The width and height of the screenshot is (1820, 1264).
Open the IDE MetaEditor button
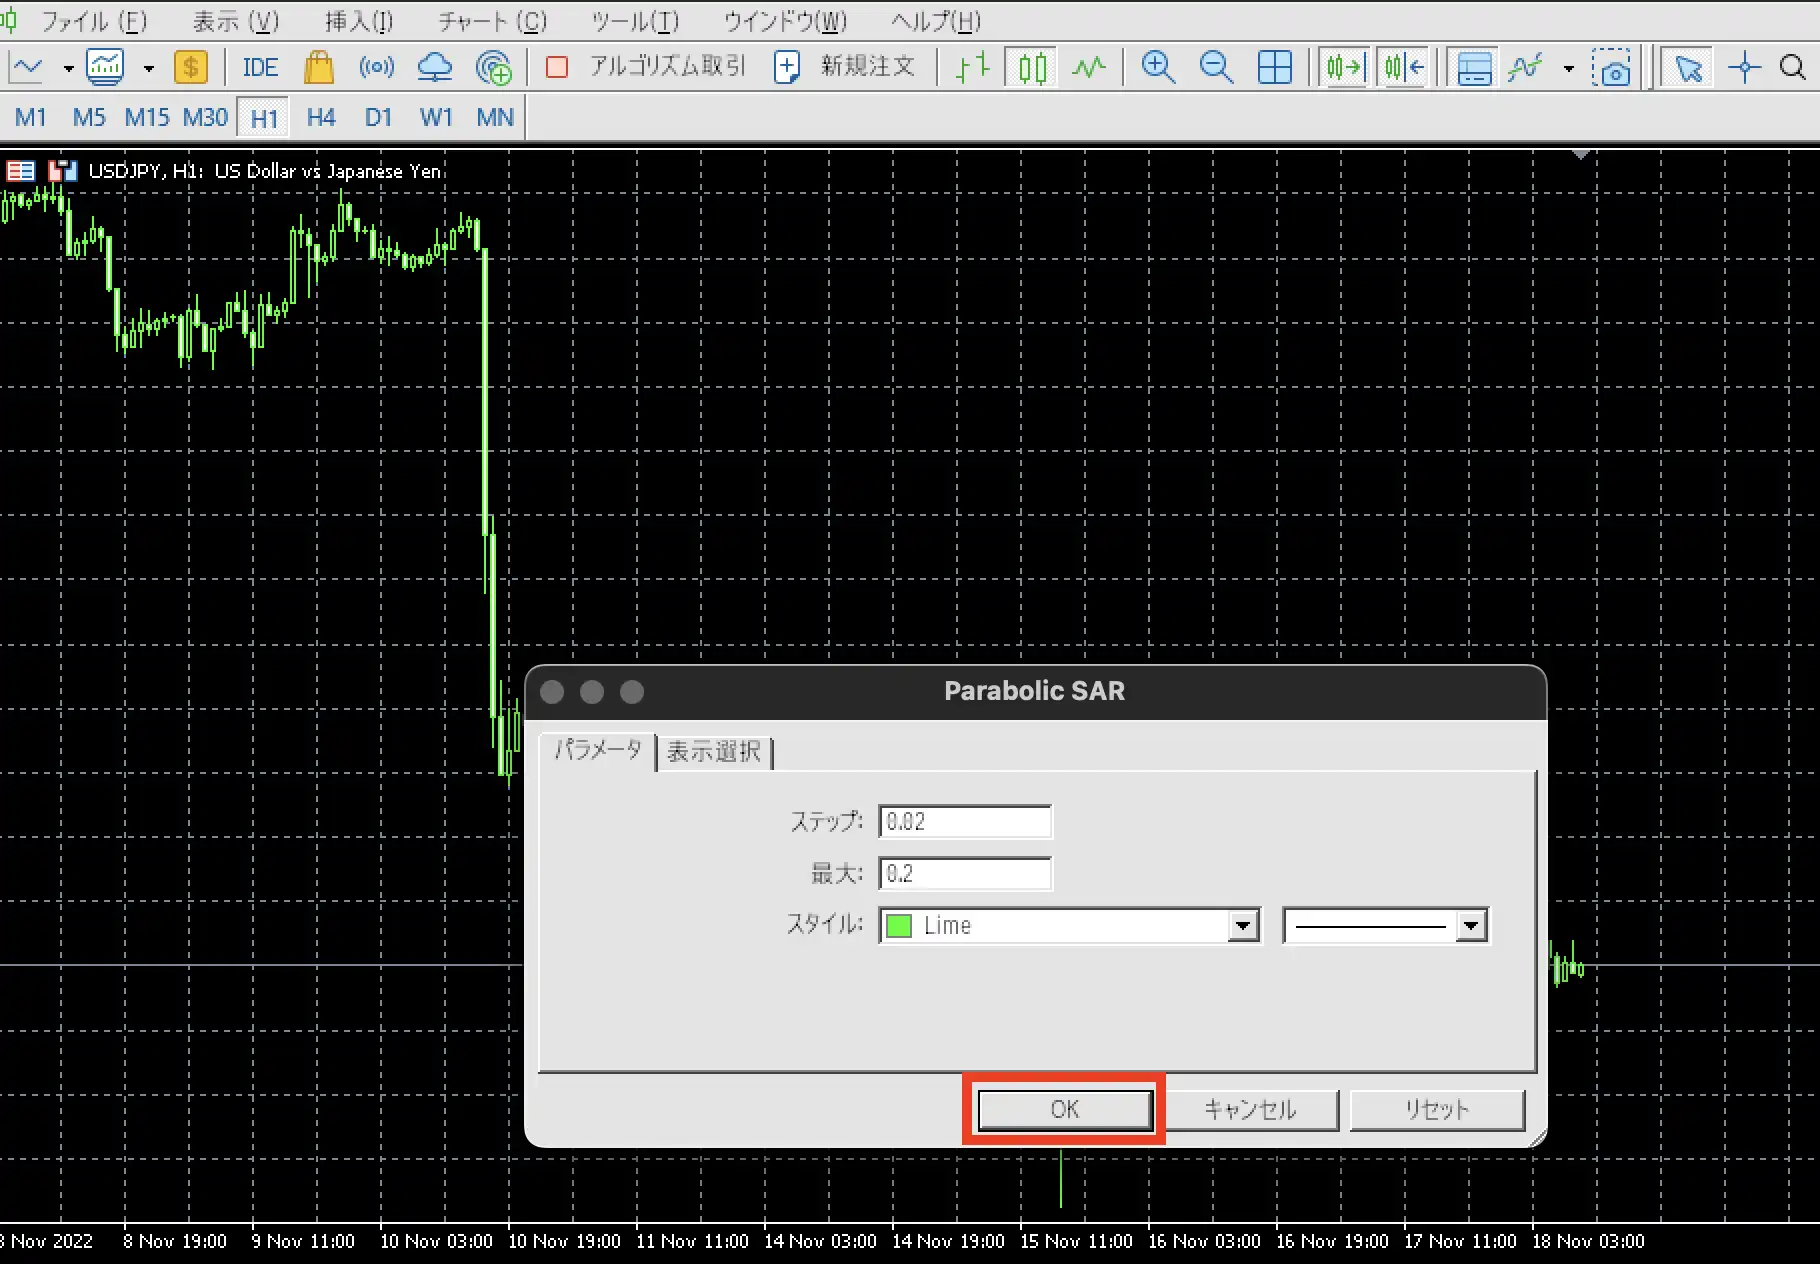pos(260,67)
